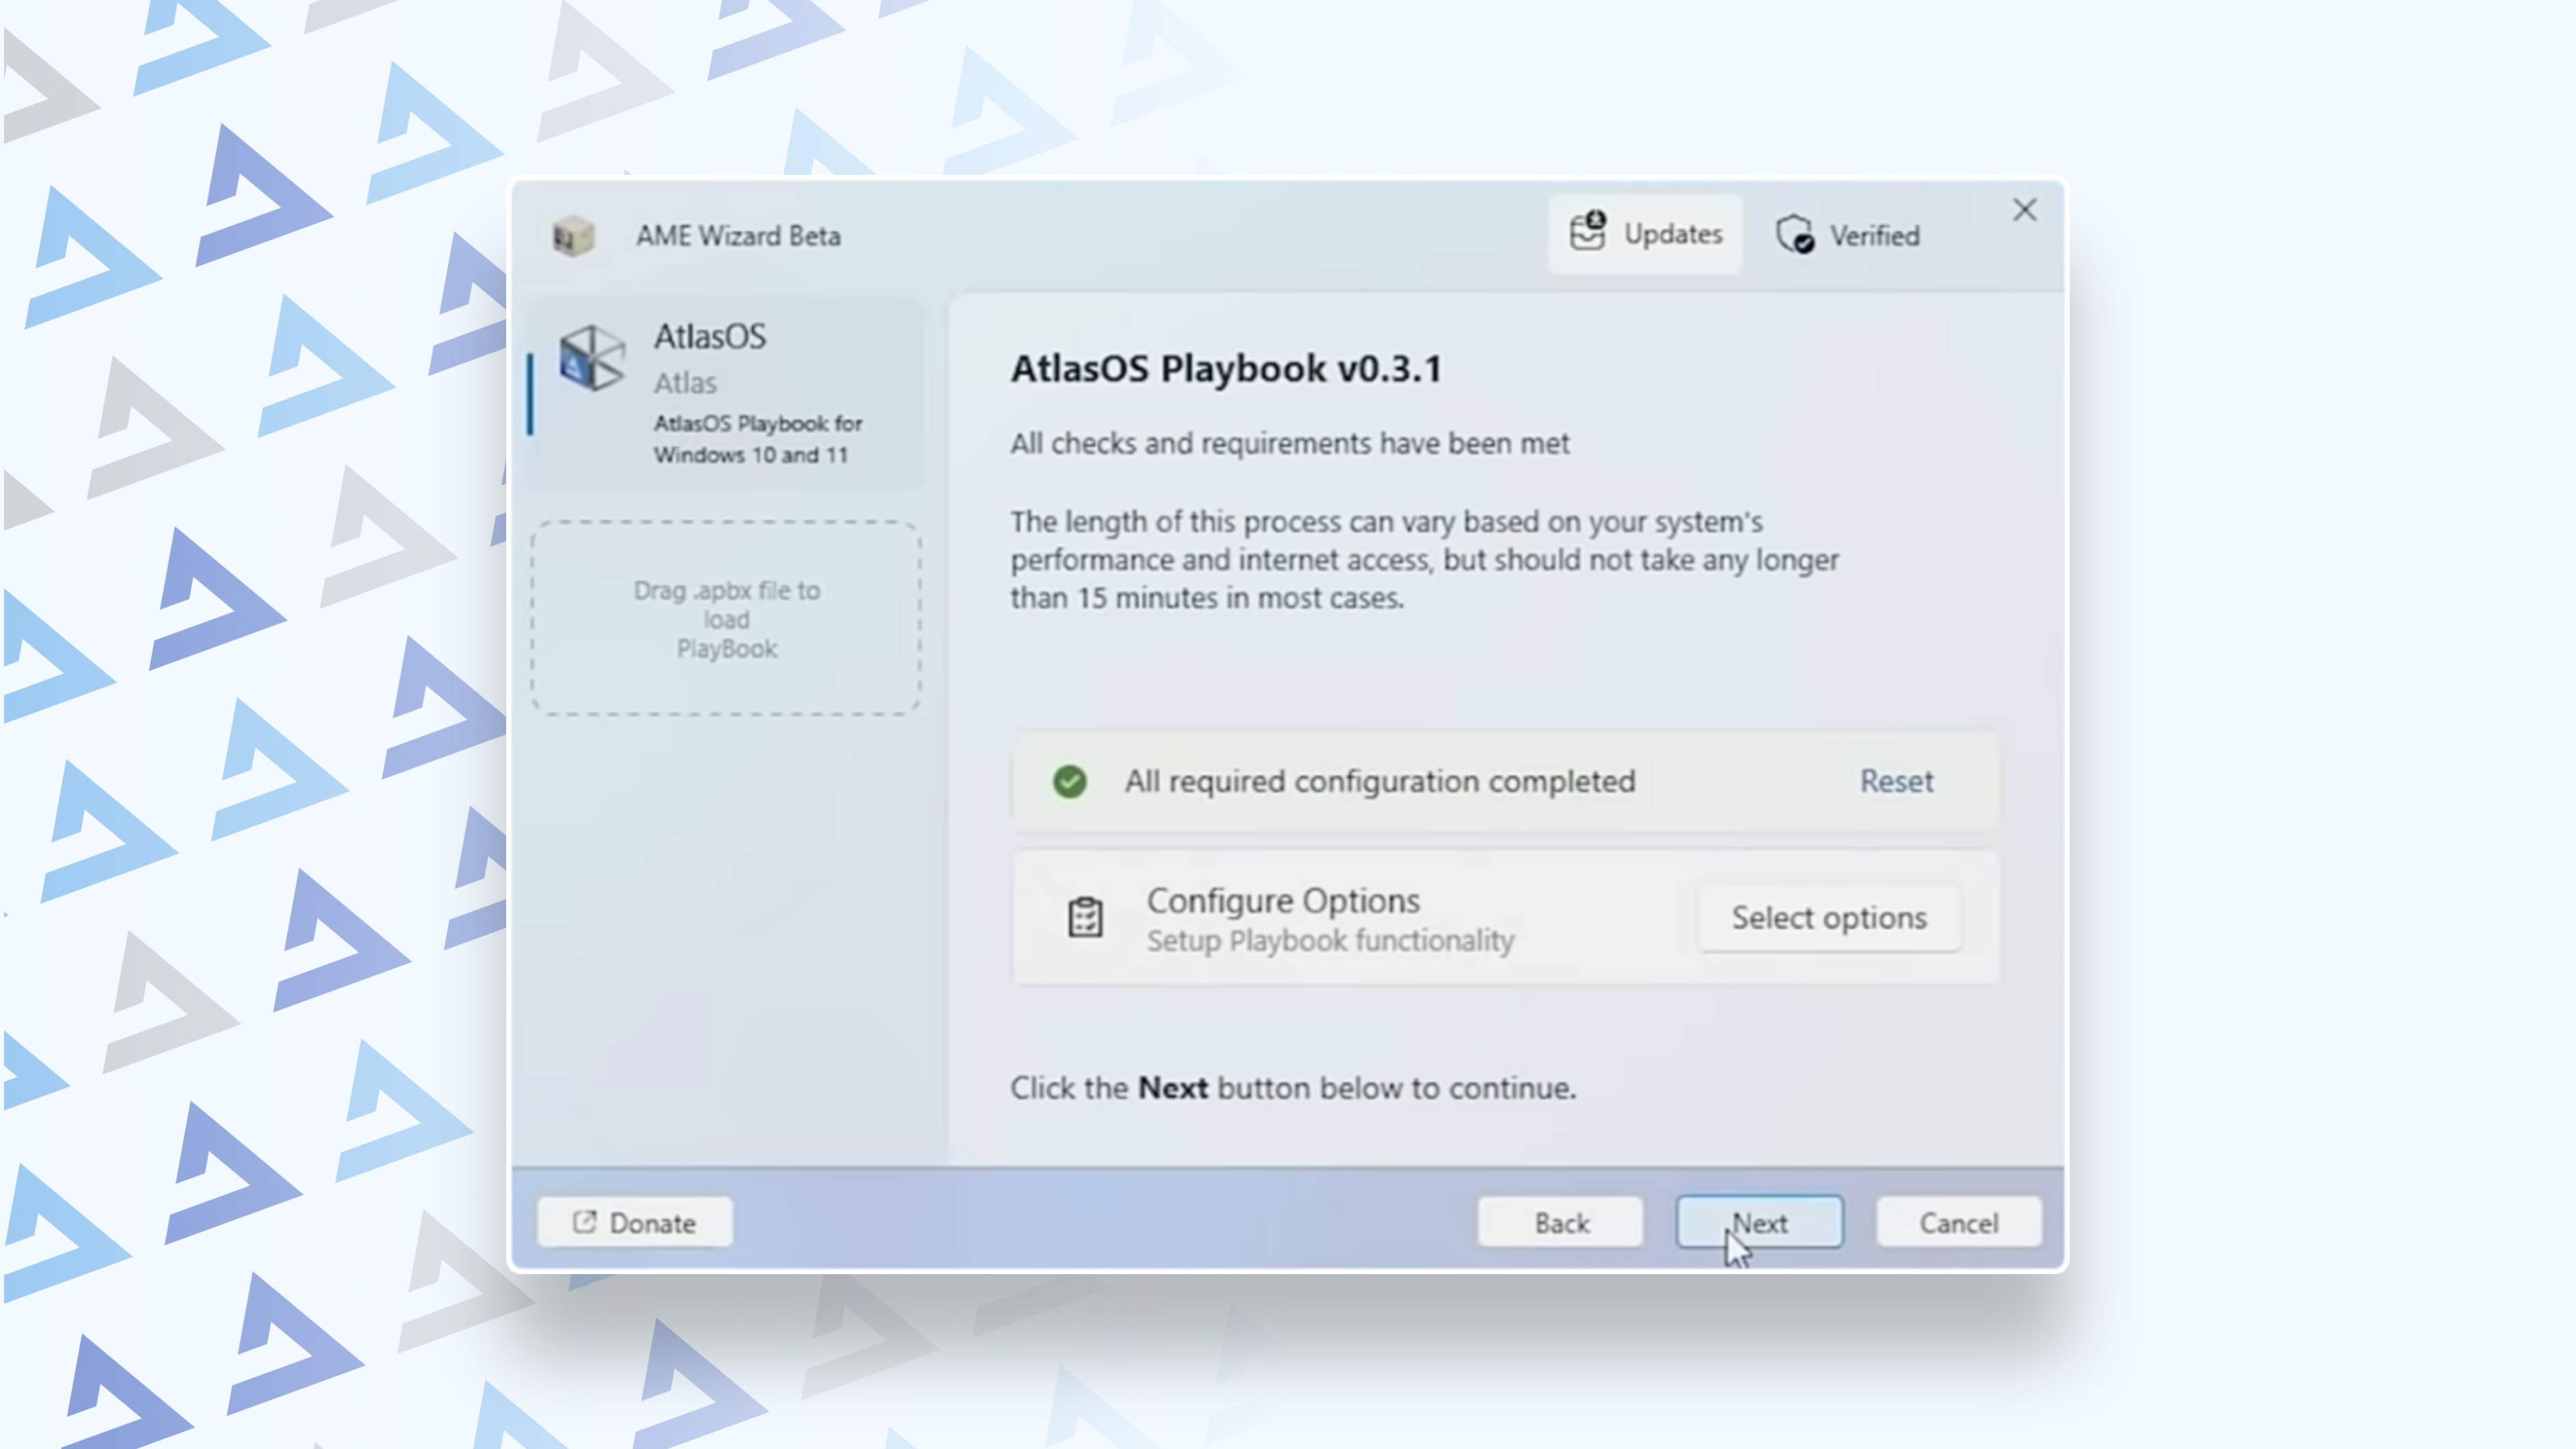Viewport: 2576px width, 1449px height.
Task: Reset the required configuration
Action: pyautogui.click(x=1896, y=781)
